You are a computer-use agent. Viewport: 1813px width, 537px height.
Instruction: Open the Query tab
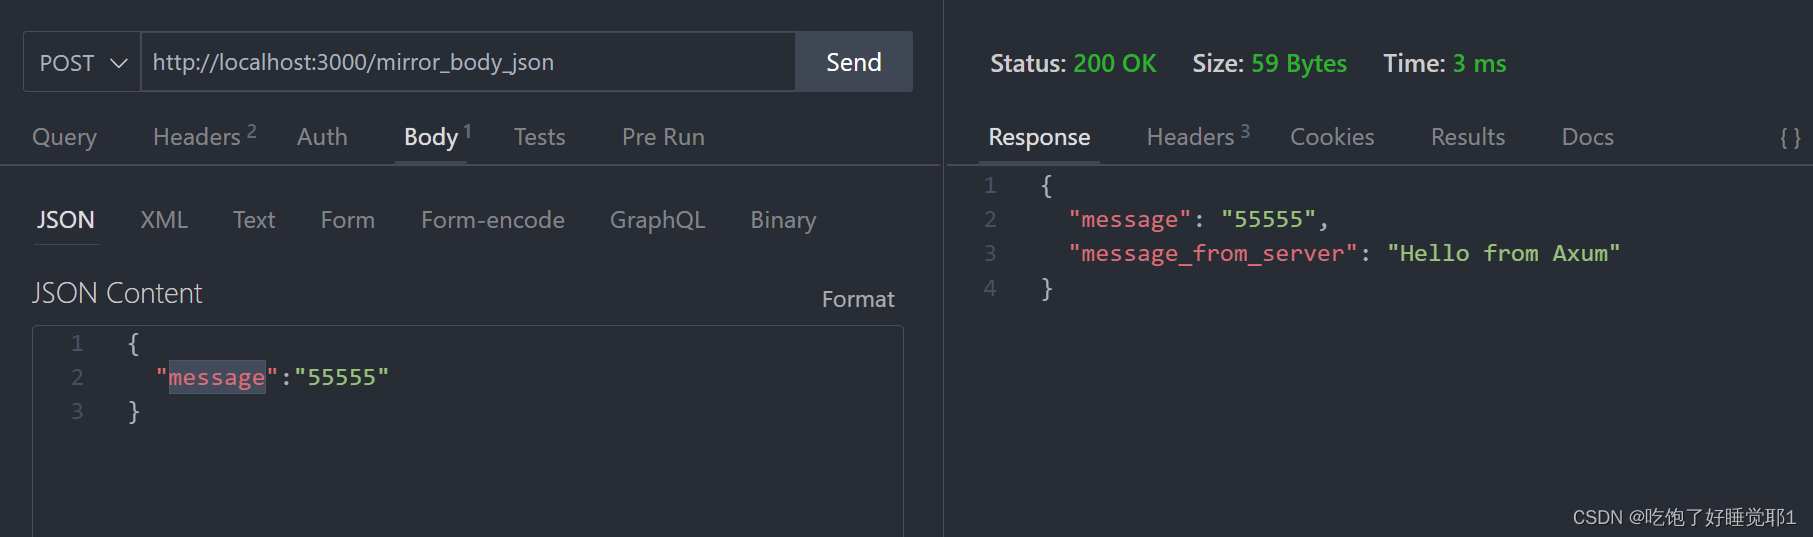pyautogui.click(x=65, y=137)
